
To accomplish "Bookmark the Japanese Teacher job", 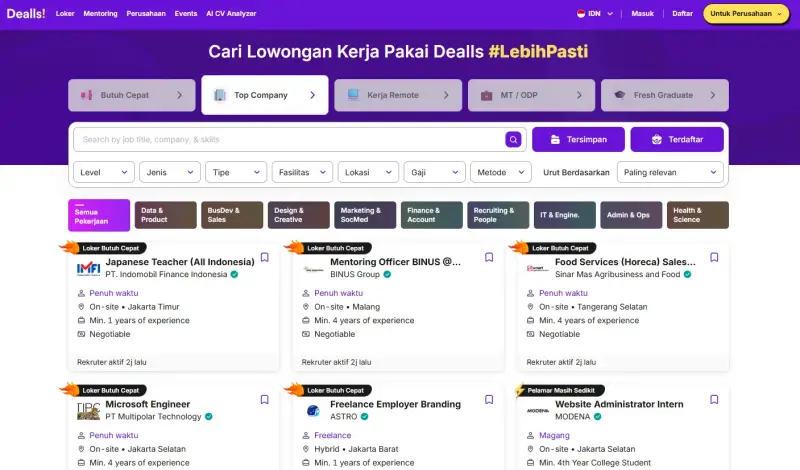I will point(264,257).
